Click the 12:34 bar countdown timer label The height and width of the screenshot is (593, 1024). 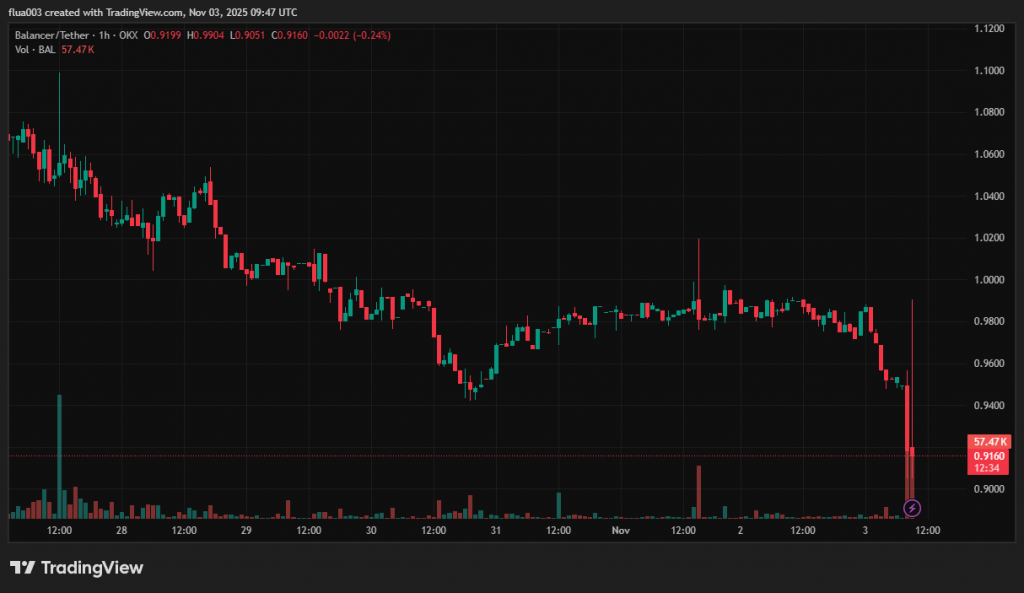click(990, 468)
